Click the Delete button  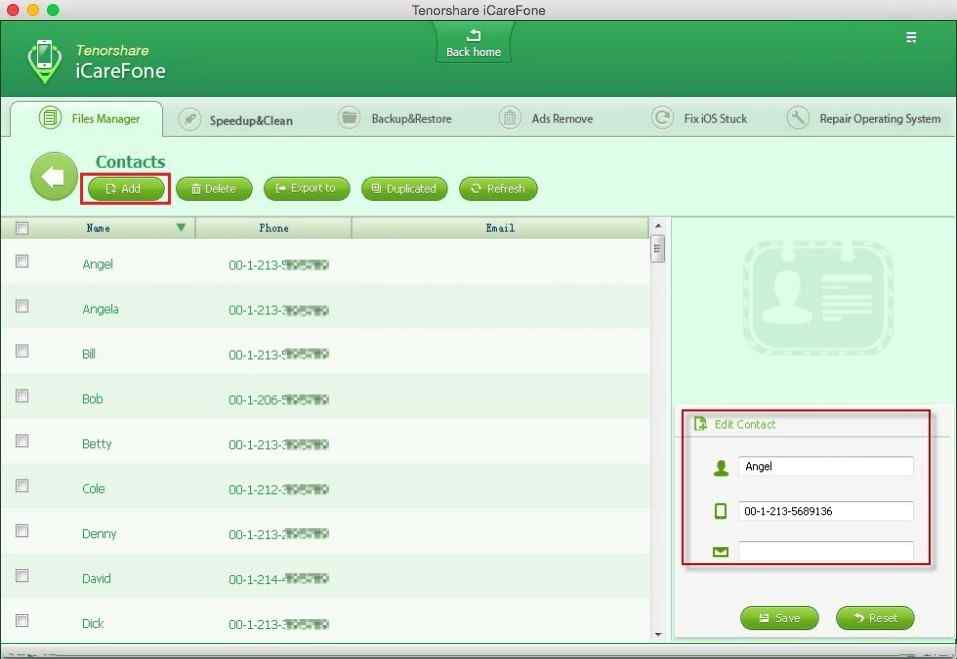(214, 189)
